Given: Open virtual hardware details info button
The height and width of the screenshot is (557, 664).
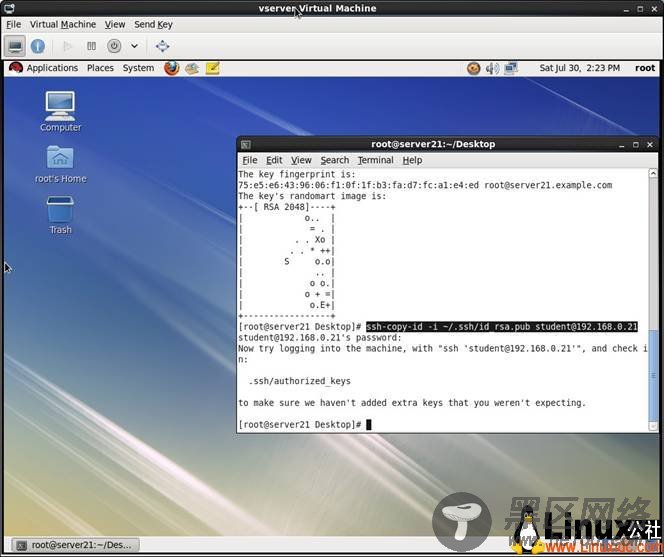Looking at the screenshot, I should click(x=38, y=46).
